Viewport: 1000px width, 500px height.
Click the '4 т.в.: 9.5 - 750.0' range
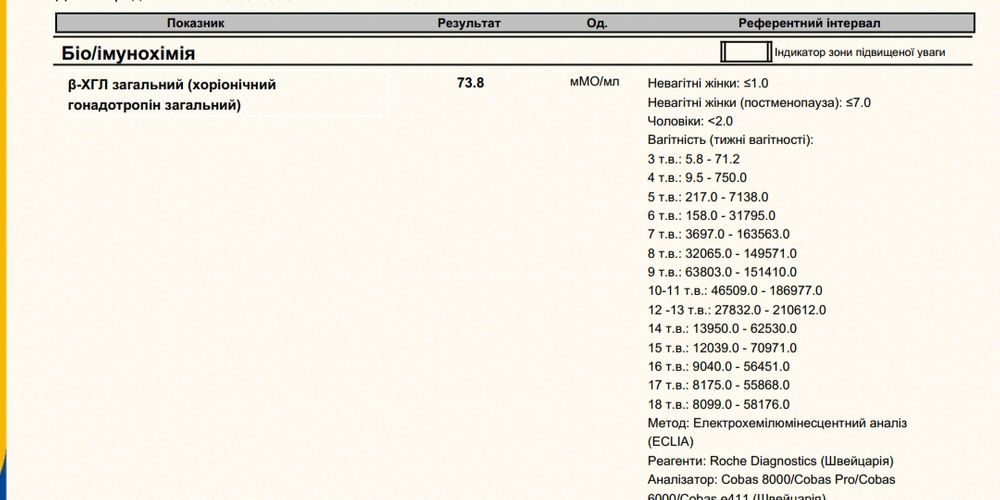[x=697, y=178]
